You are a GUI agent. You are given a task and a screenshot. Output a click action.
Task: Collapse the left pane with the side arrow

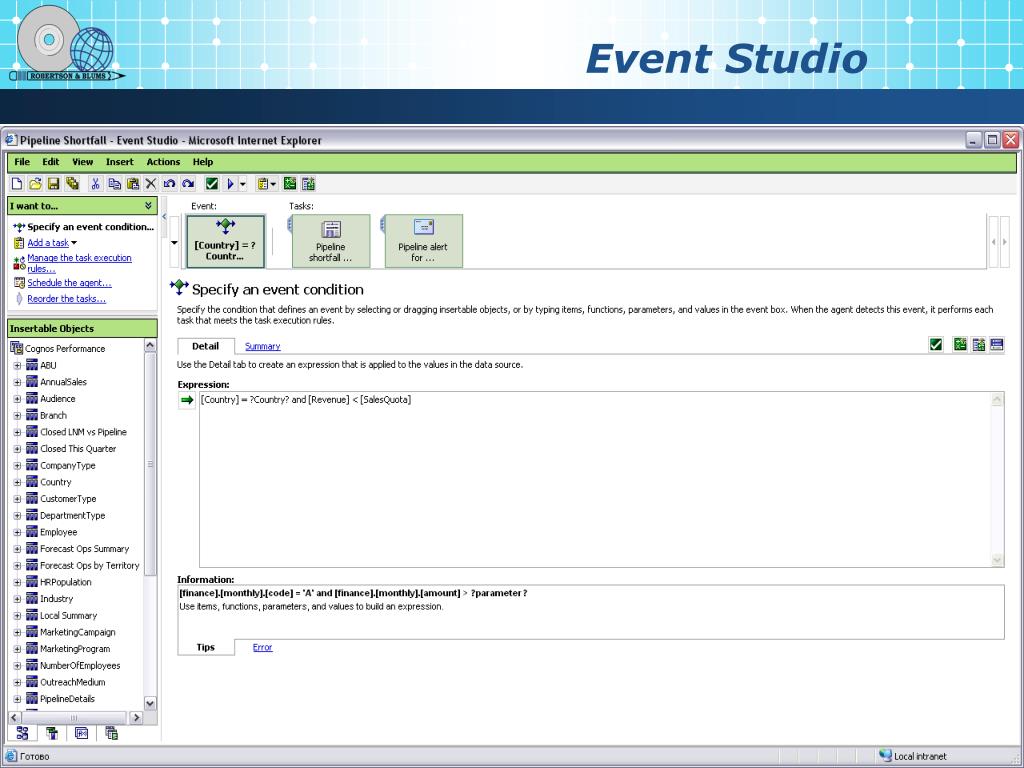pyautogui.click(x=164, y=216)
